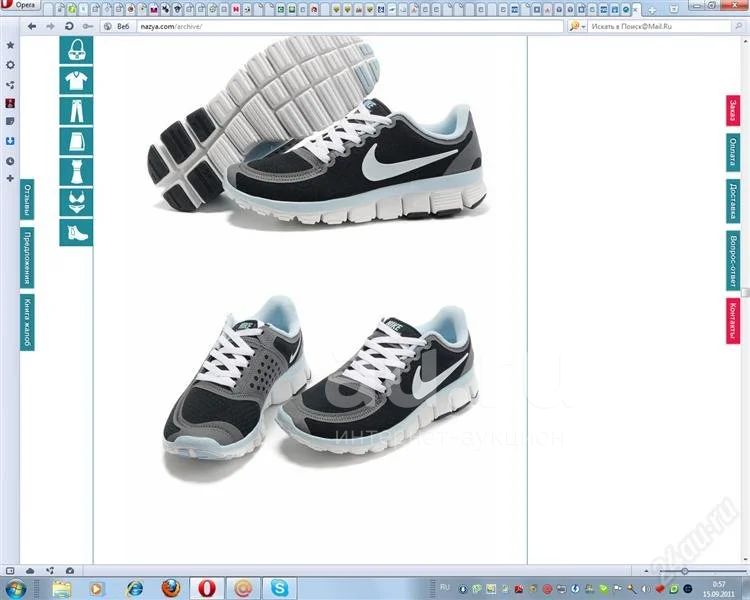
Task: Open the Opera sidebar settings gear
Action: (10, 65)
